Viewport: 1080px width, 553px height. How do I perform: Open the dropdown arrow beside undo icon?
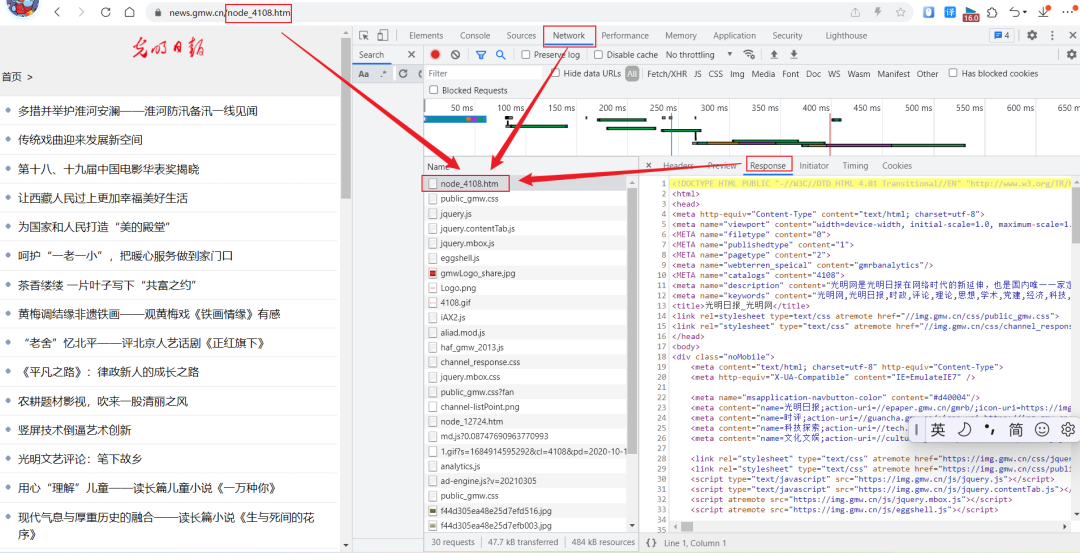click(1025, 12)
